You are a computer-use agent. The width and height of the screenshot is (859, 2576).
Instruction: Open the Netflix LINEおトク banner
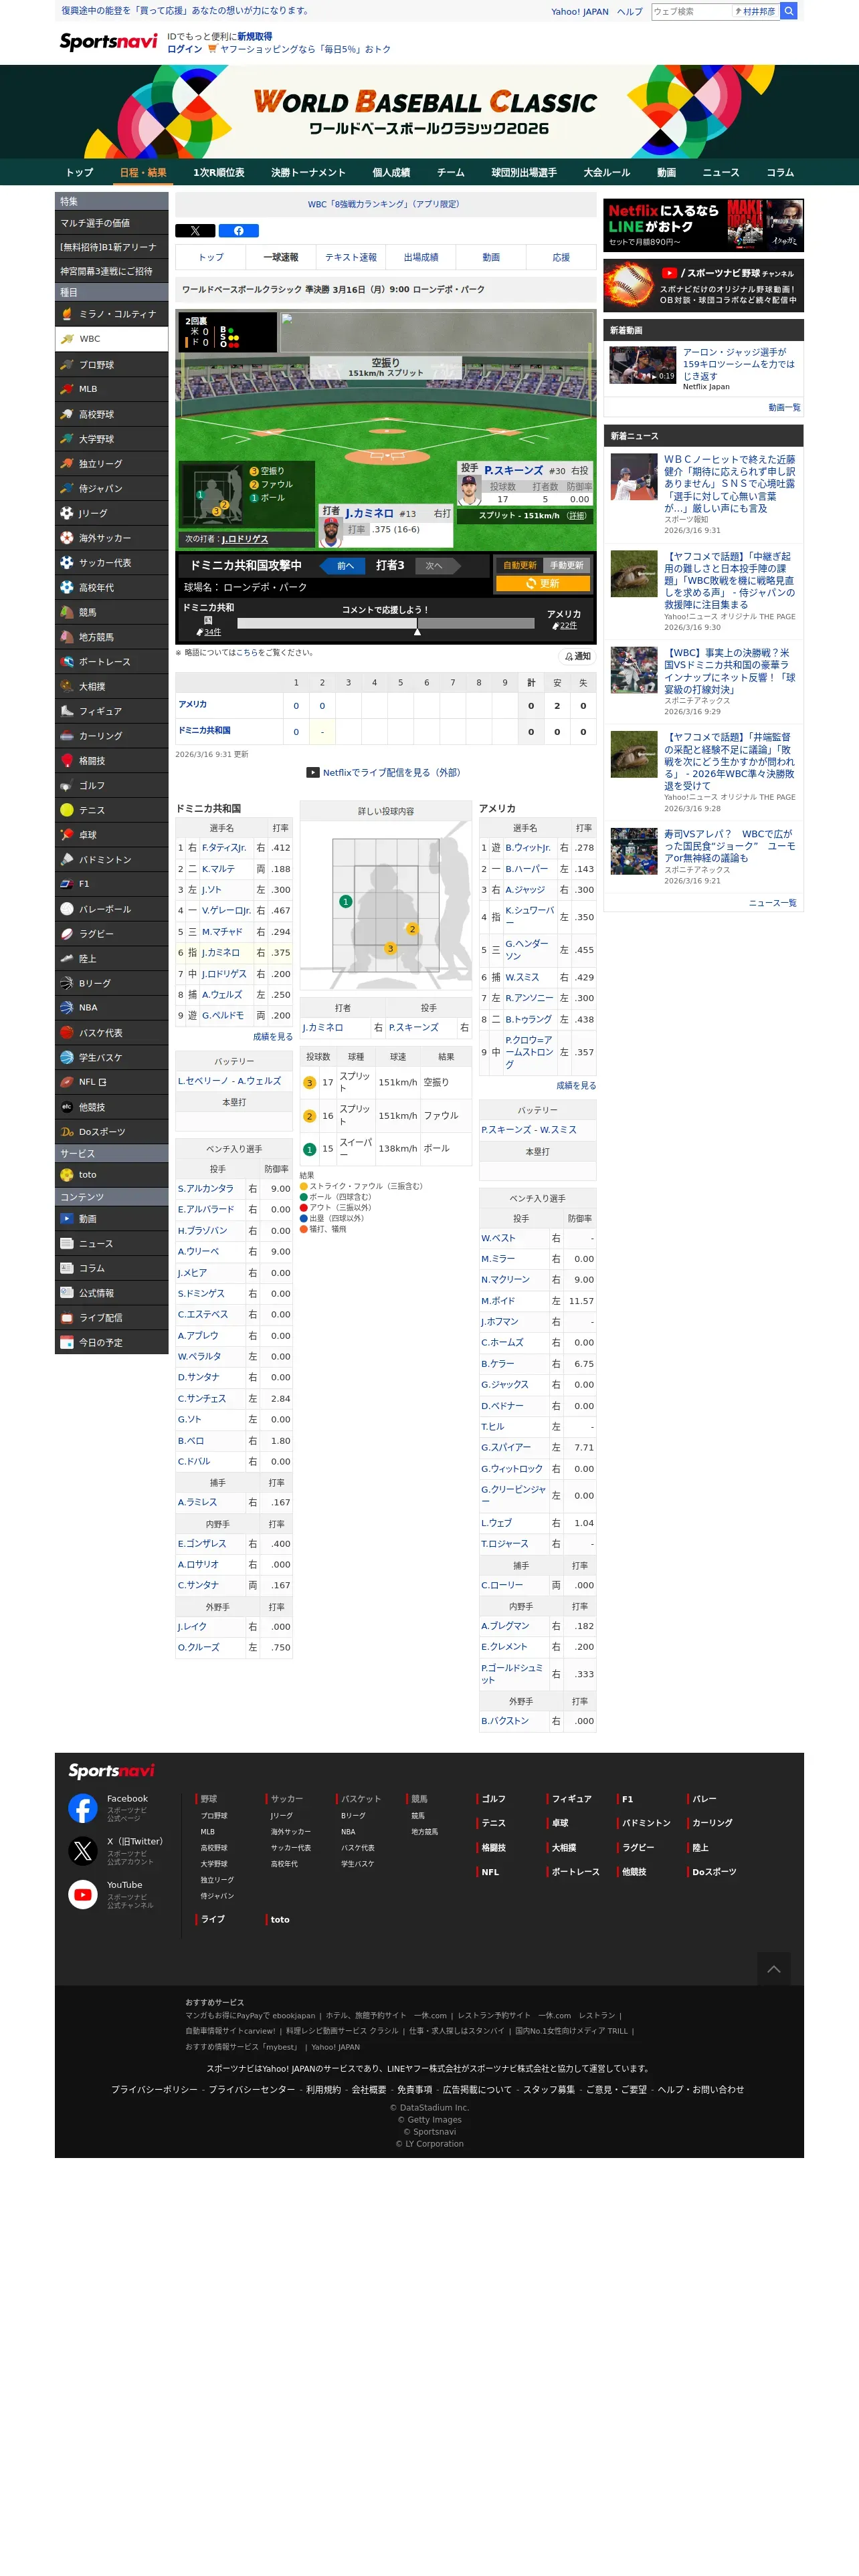tap(703, 225)
